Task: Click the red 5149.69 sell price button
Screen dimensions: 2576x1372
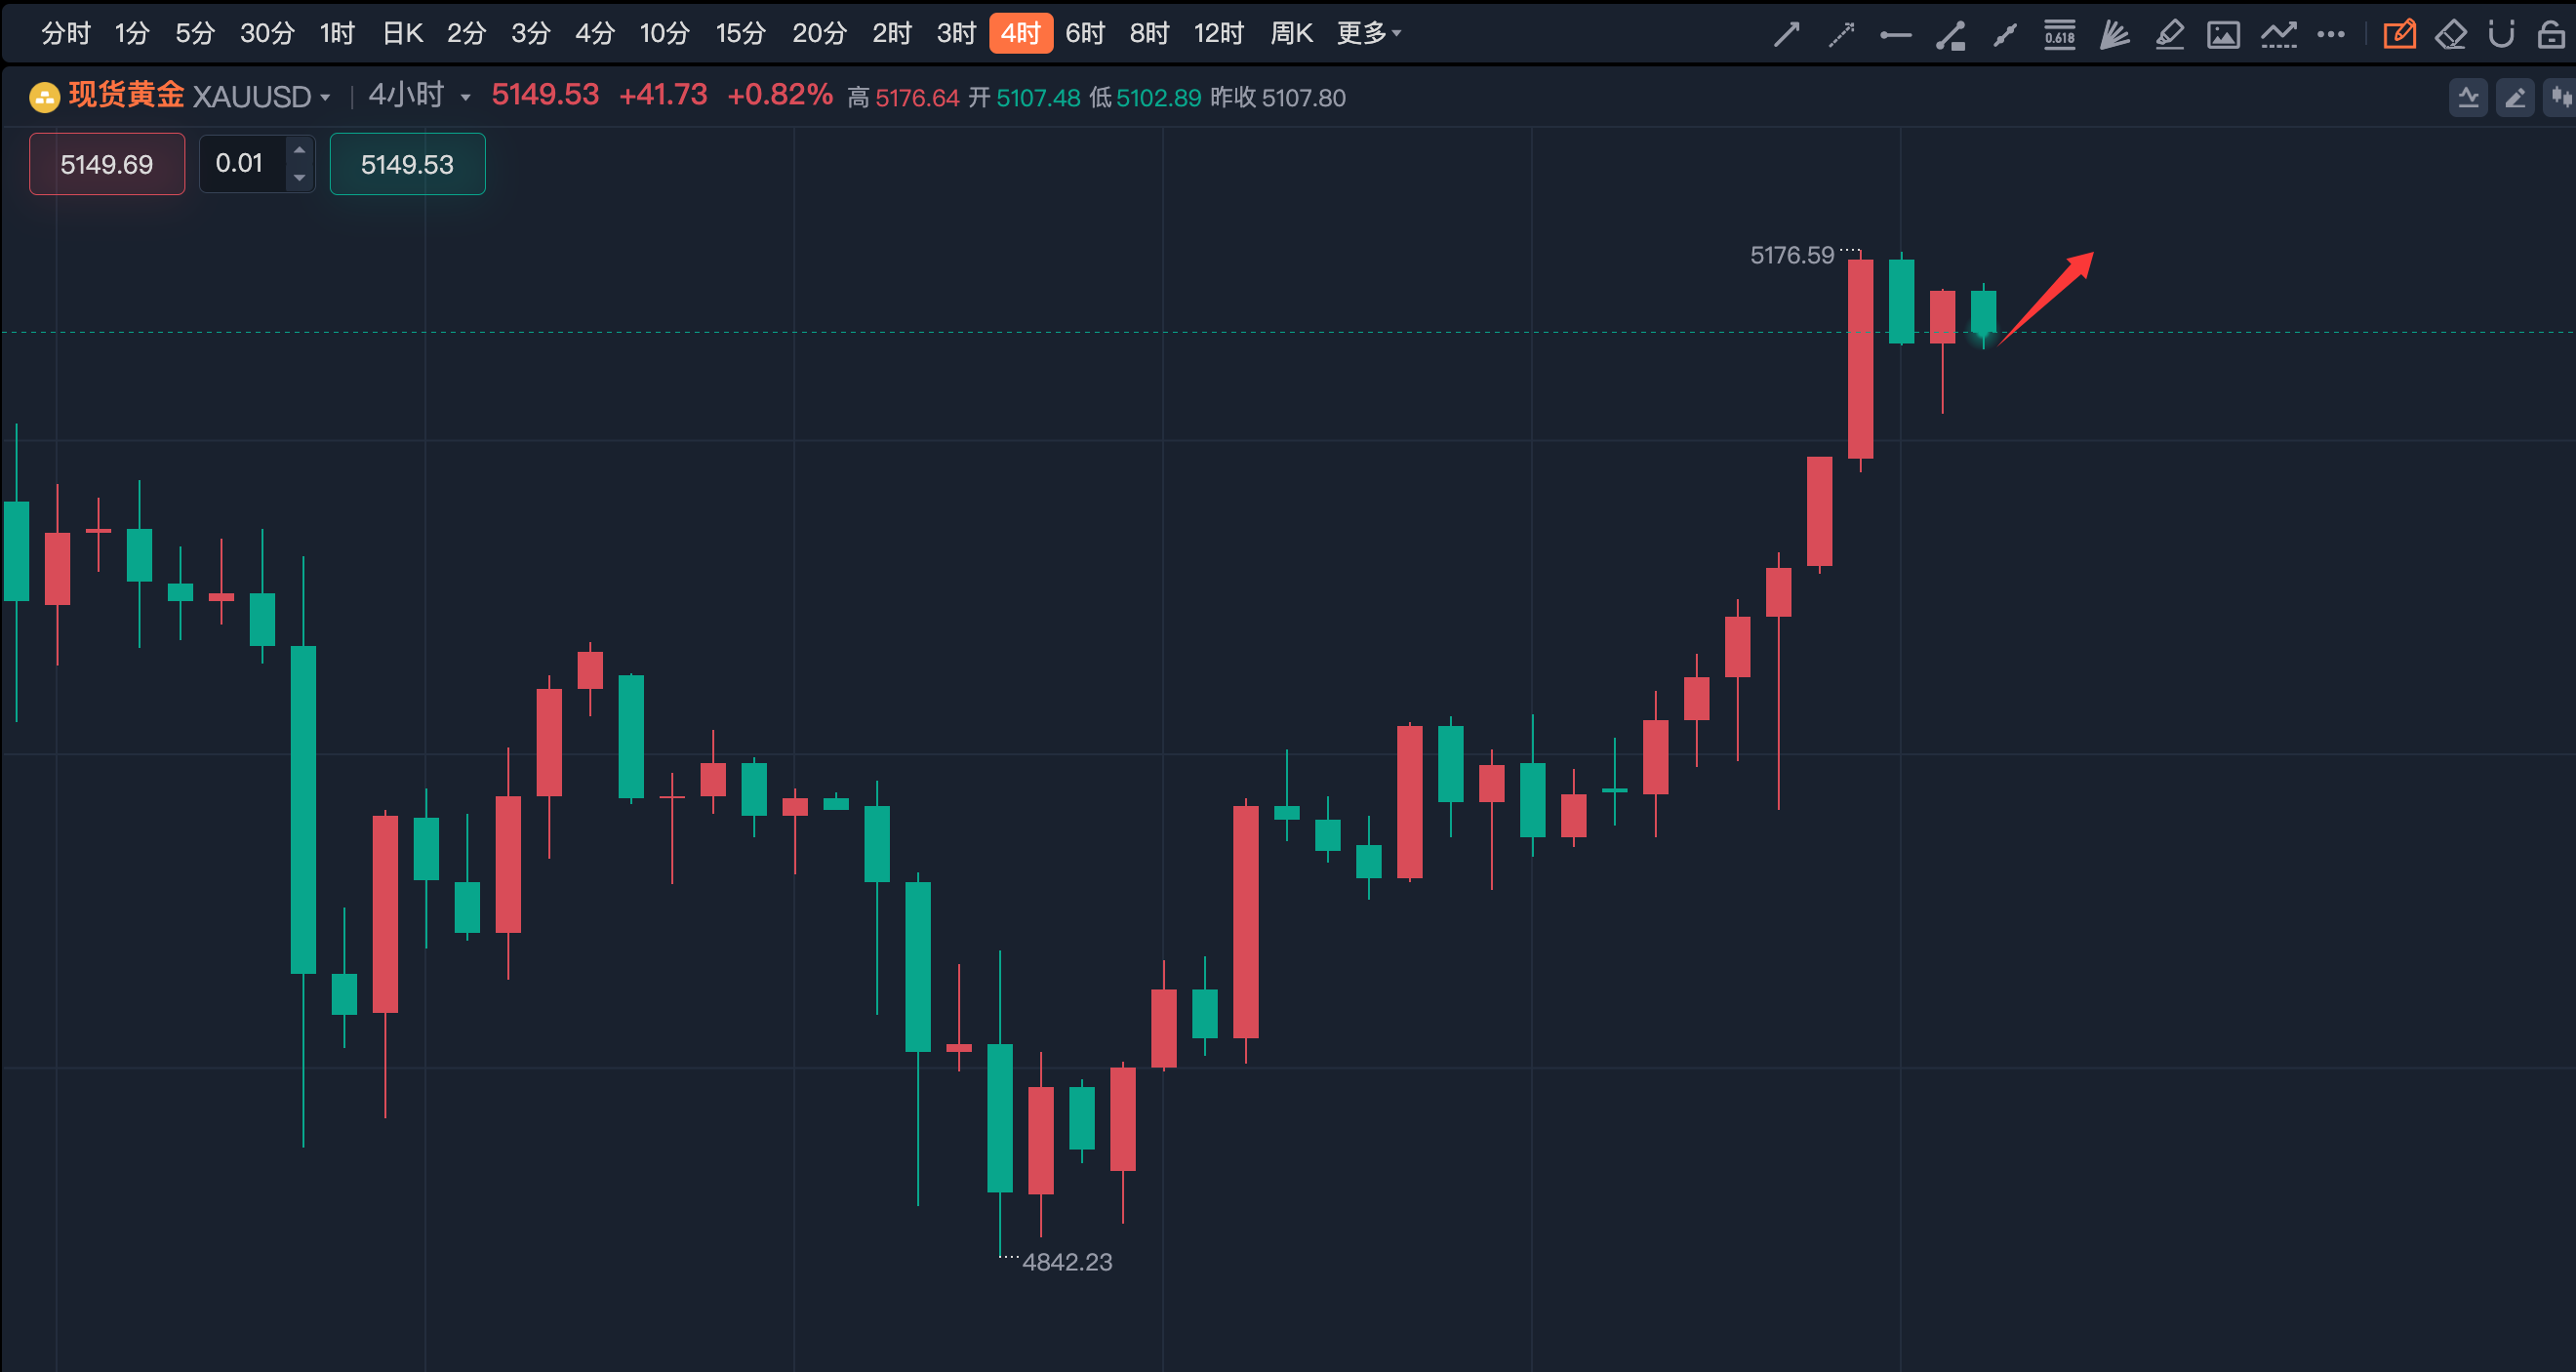Action: (107, 164)
